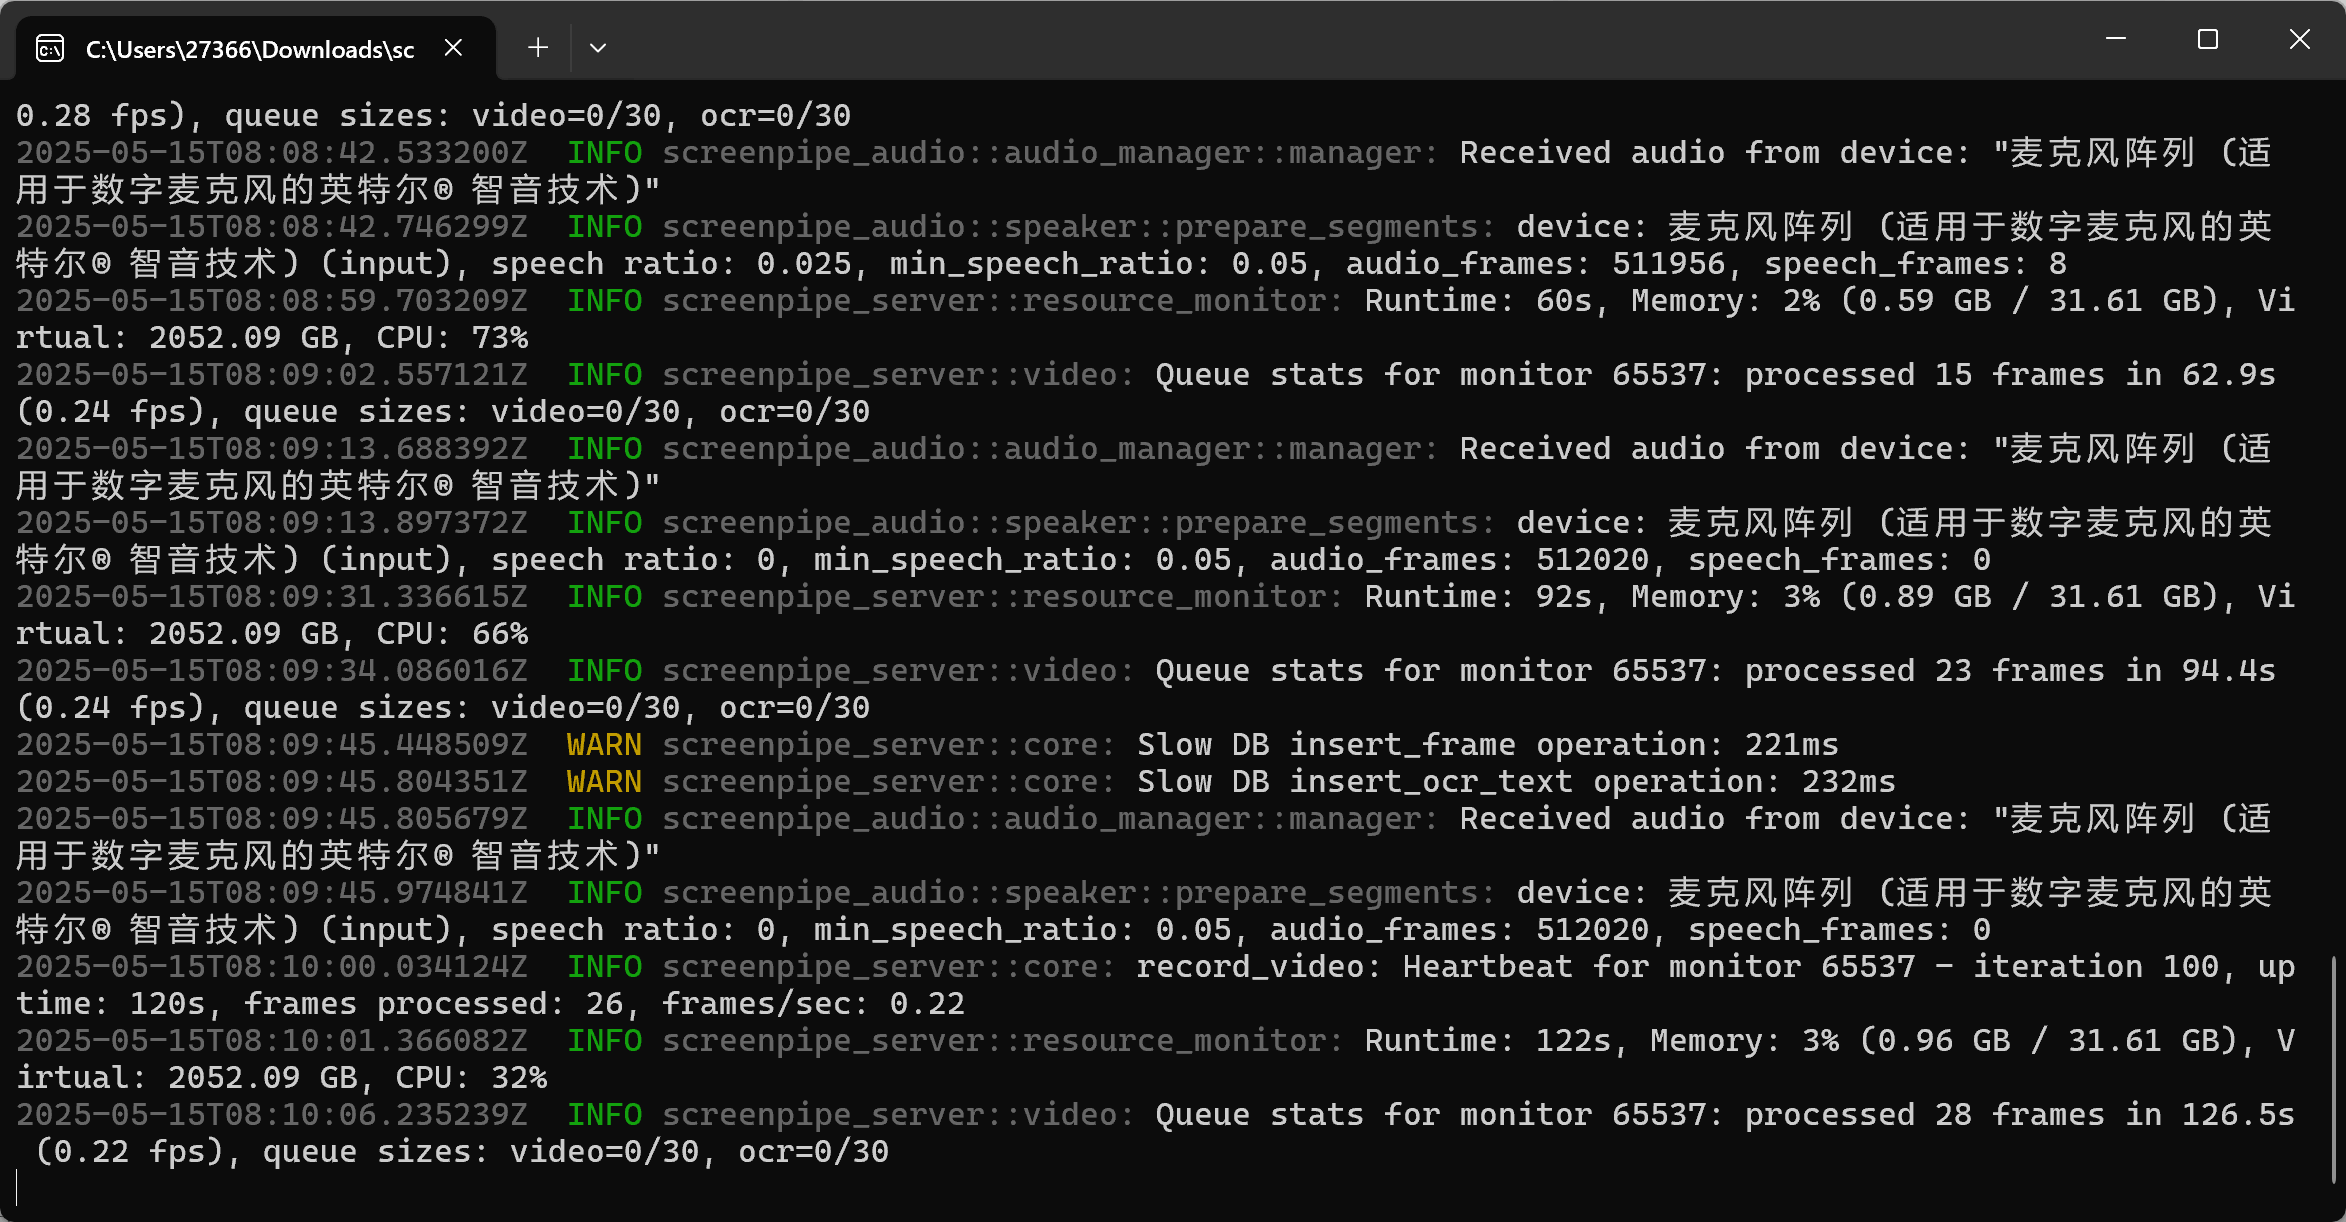Screen dimensions: 2346x1222
Task: Close the C:\Users\27366\Downloads\sc tab
Action: point(453,48)
